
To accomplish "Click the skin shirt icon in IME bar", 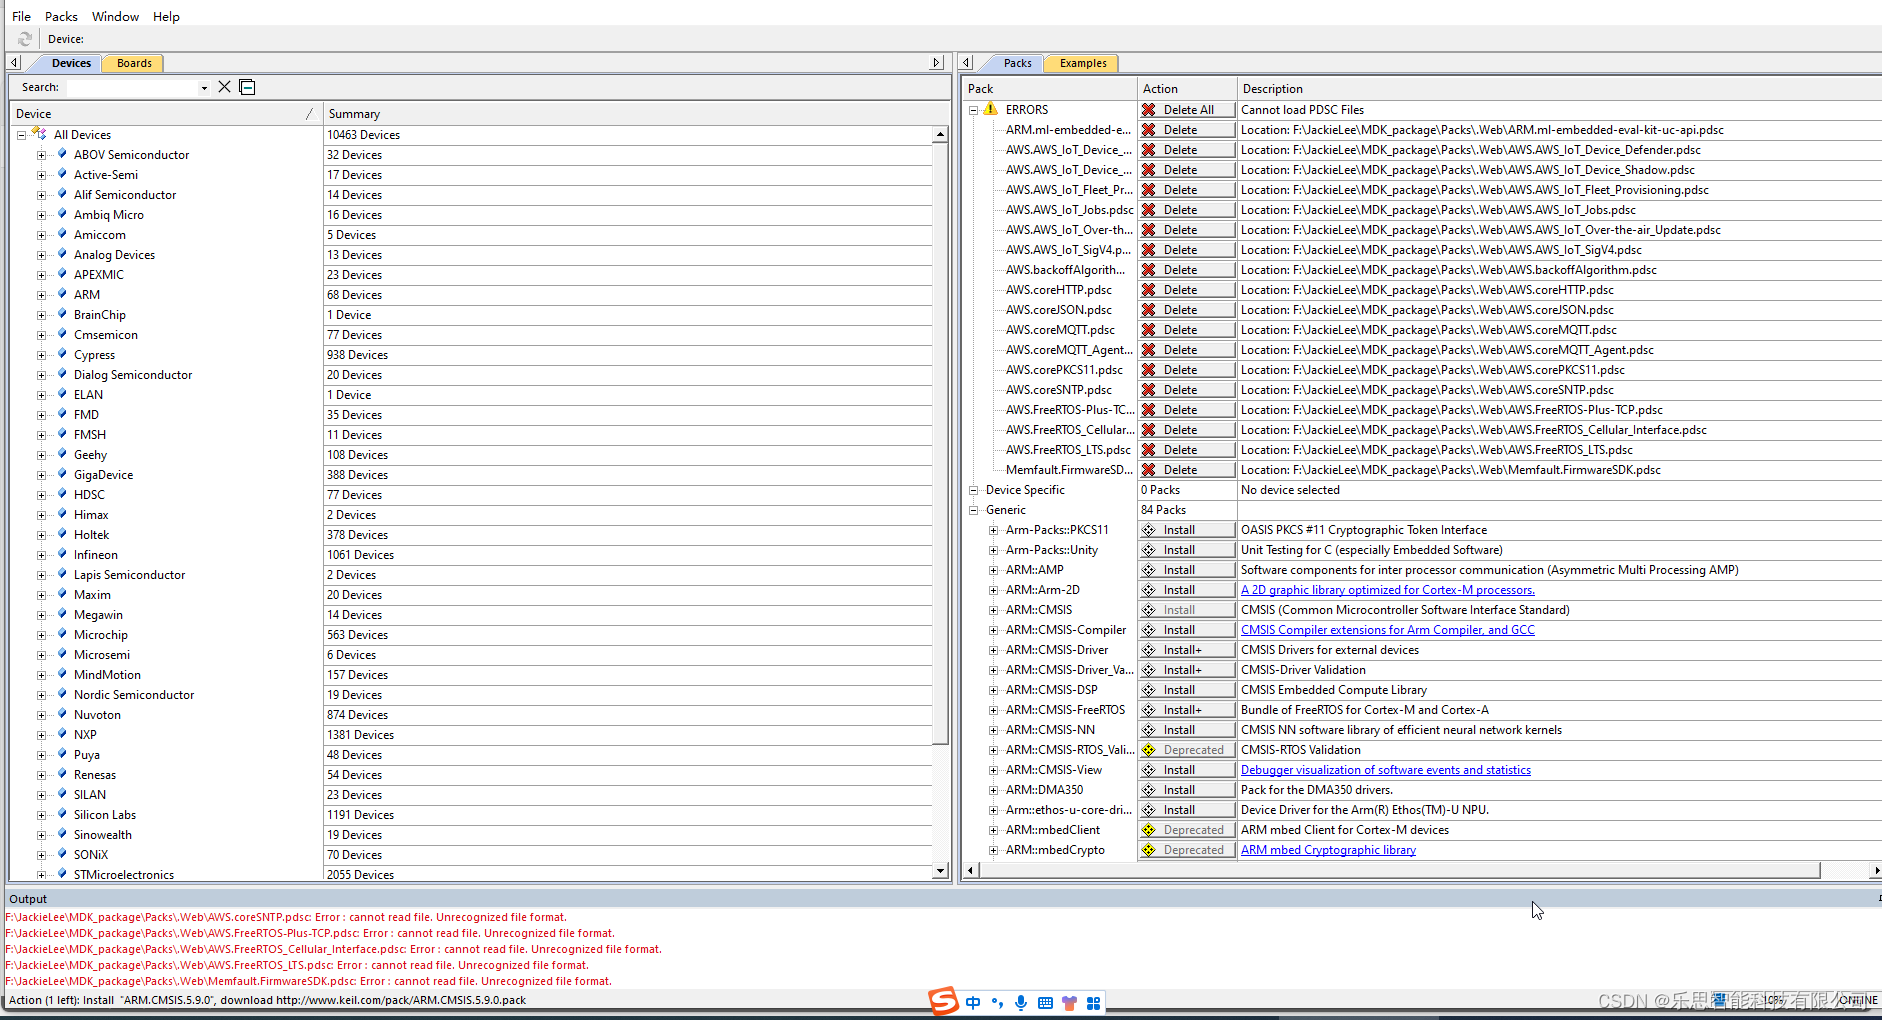I will click(x=1069, y=1003).
